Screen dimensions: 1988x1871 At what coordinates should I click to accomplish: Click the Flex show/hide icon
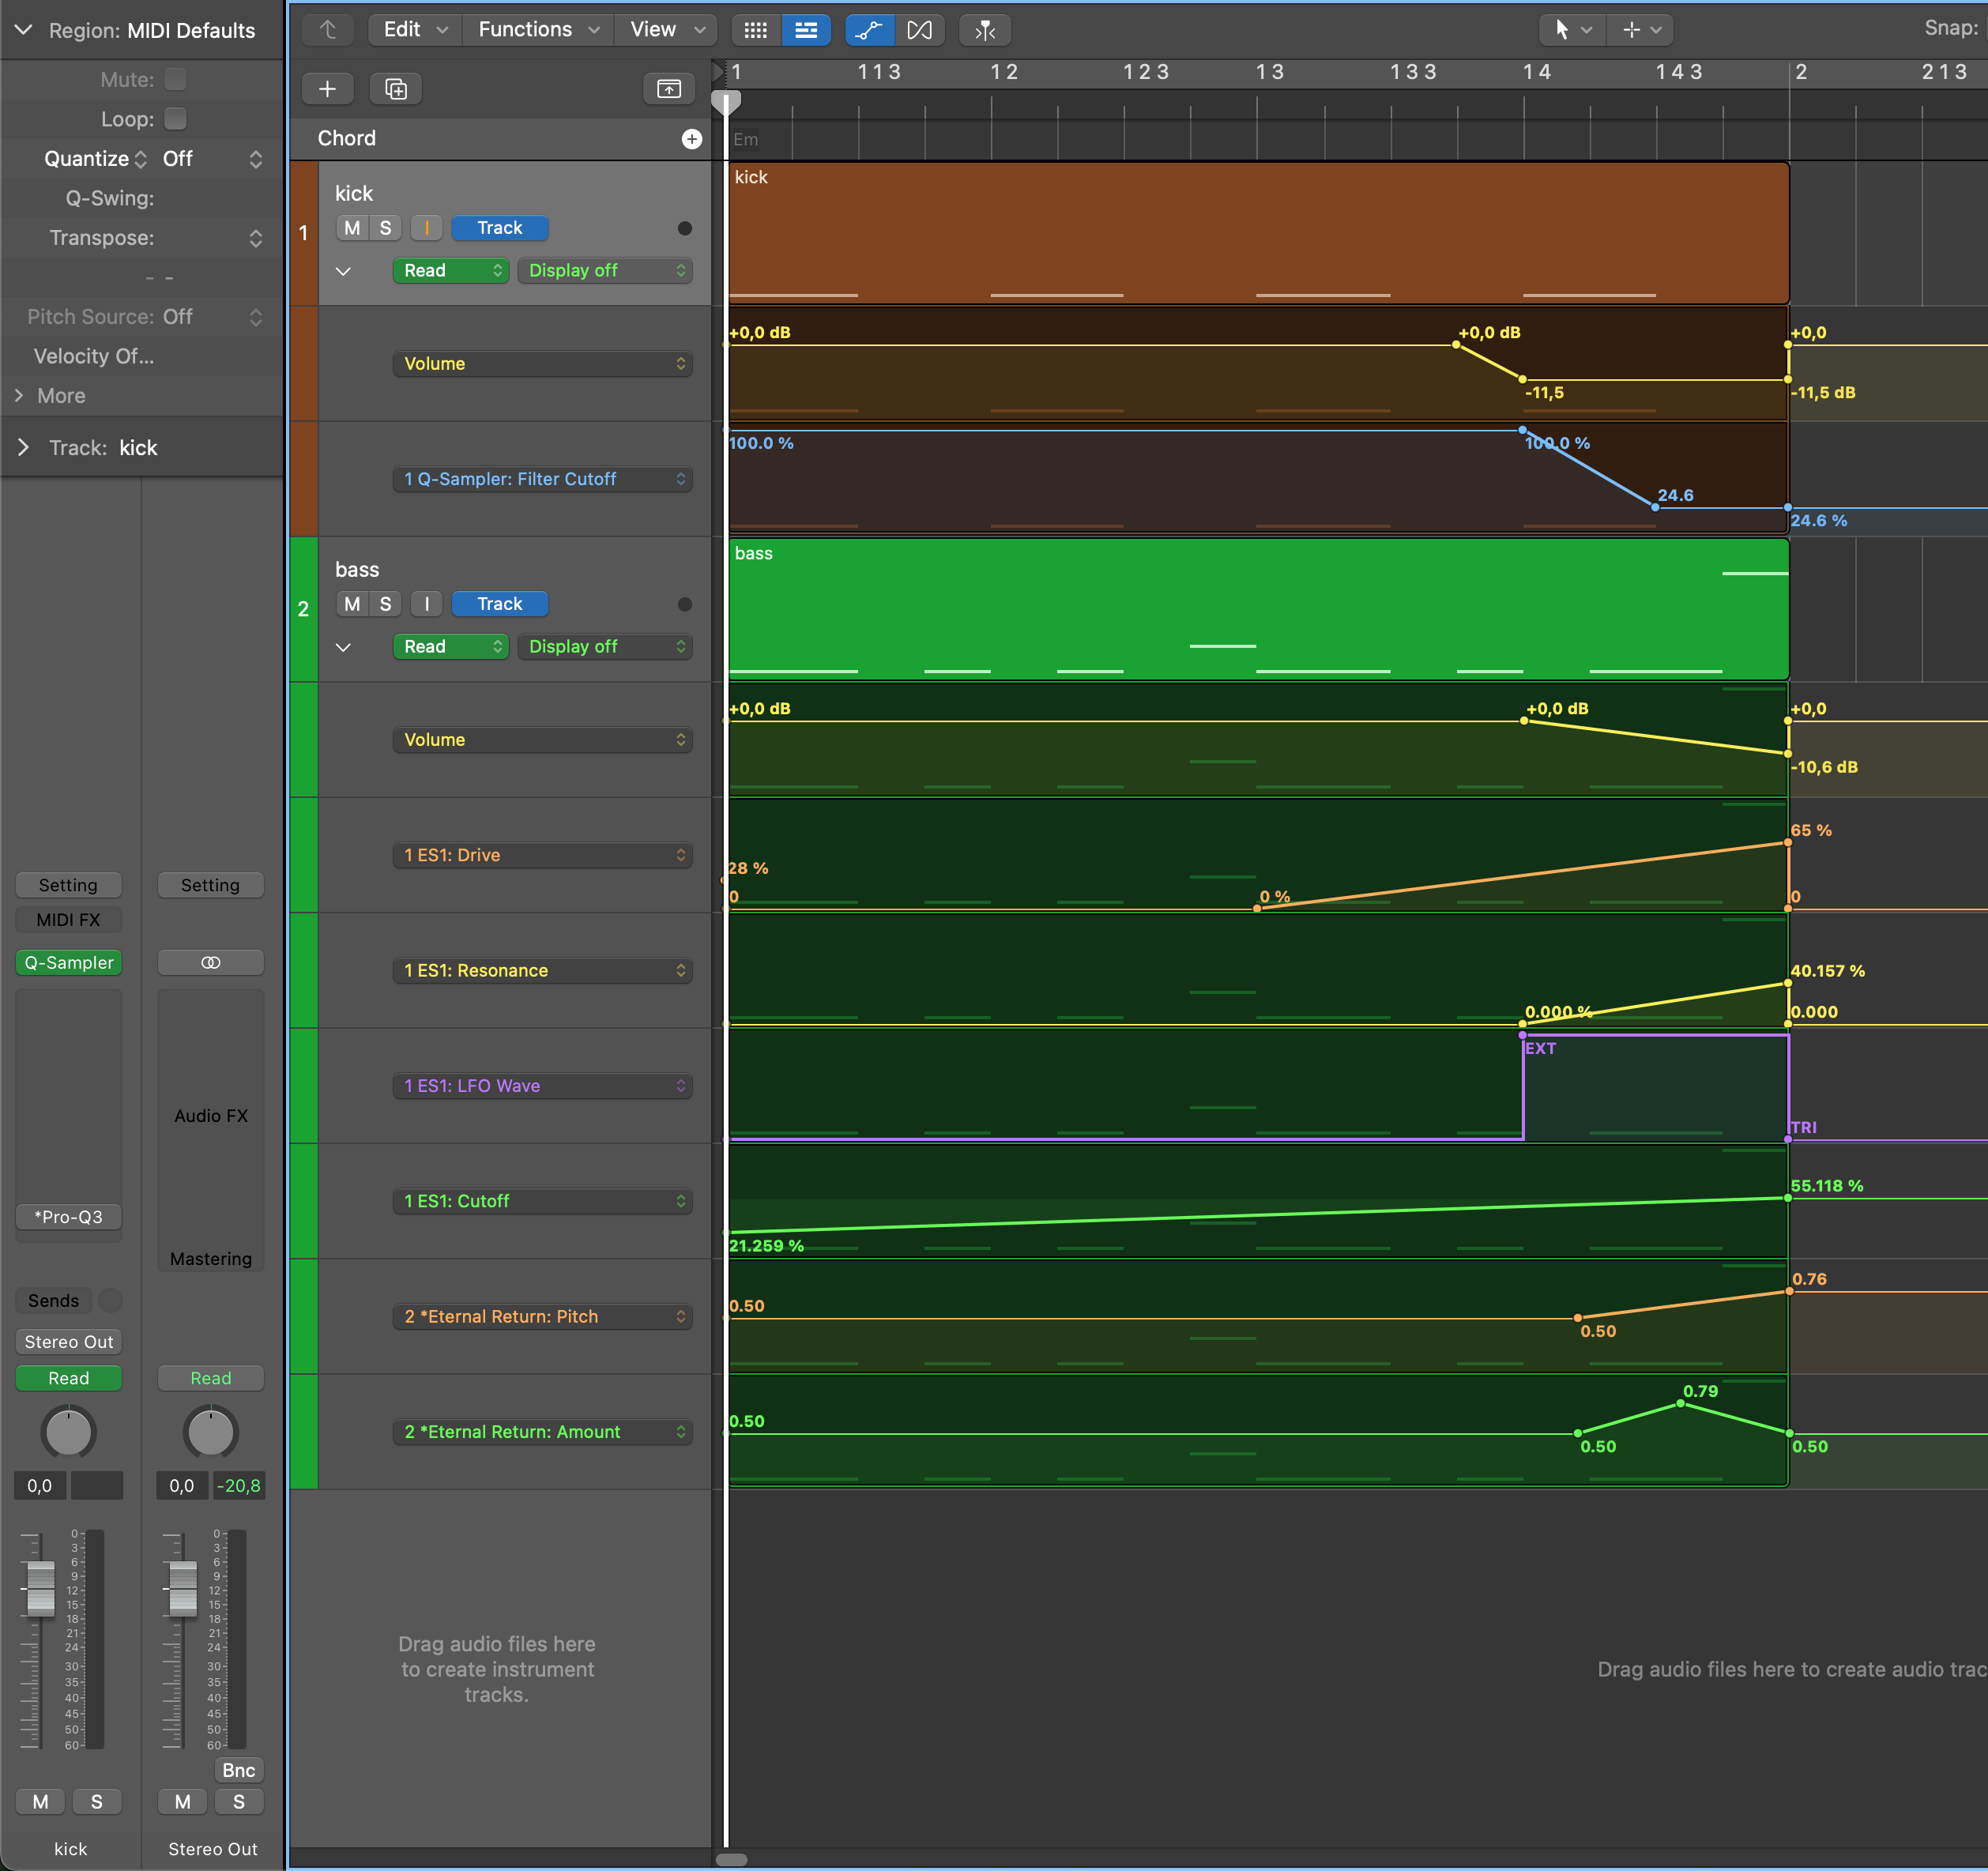pos(919,30)
